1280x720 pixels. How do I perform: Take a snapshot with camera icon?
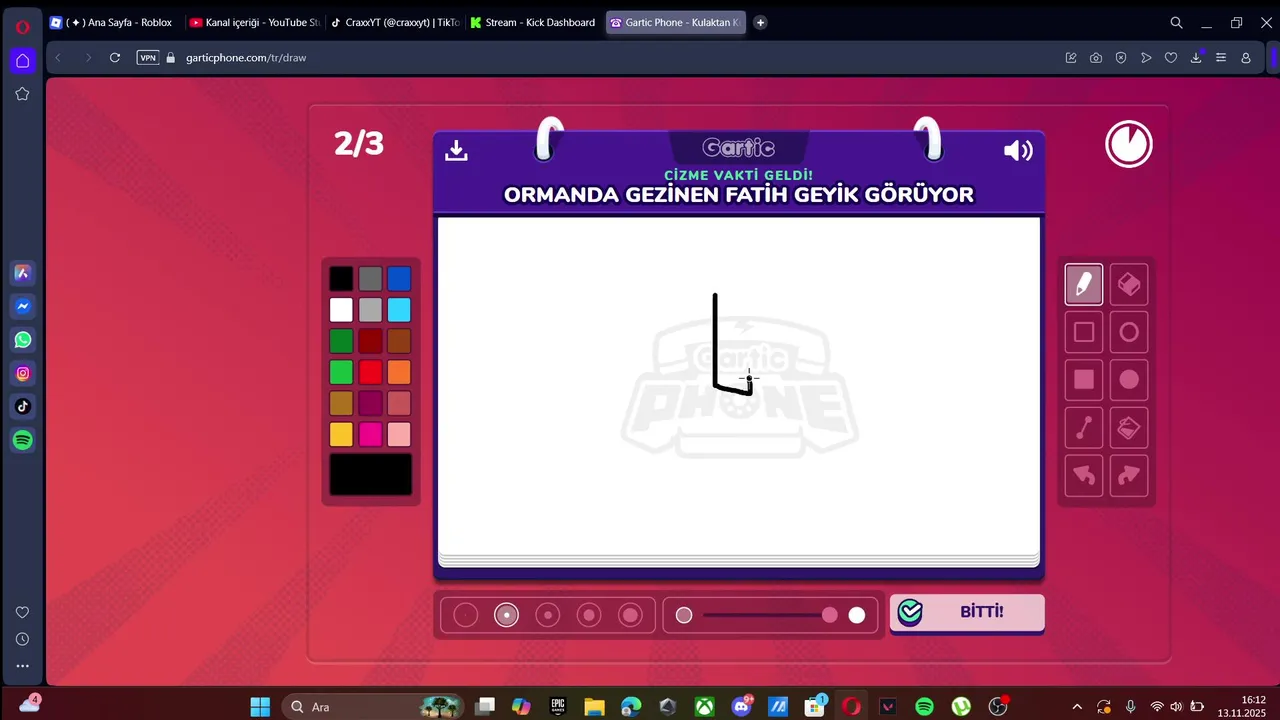click(x=1096, y=58)
